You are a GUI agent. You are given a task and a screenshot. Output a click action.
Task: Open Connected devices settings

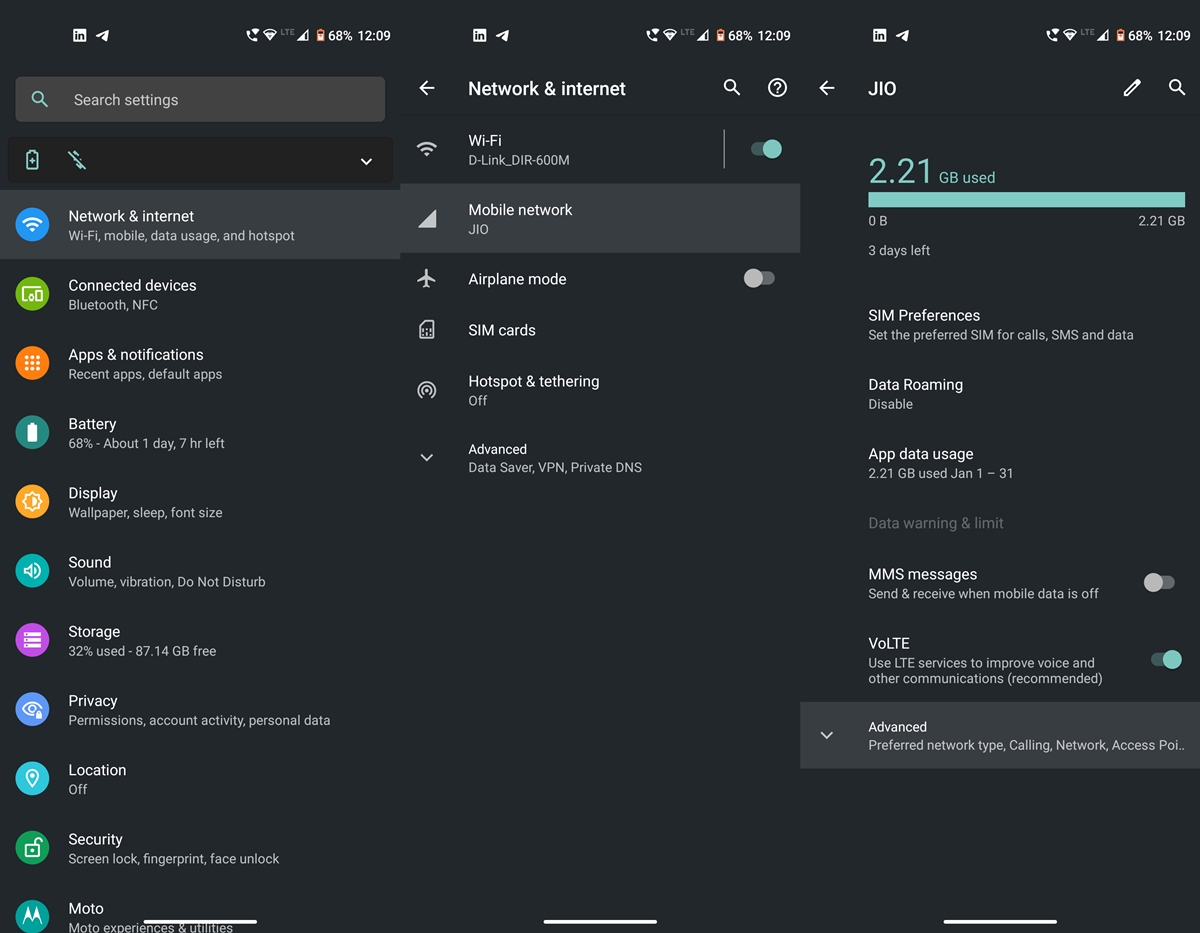pyautogui.click(x=200, y=294)
